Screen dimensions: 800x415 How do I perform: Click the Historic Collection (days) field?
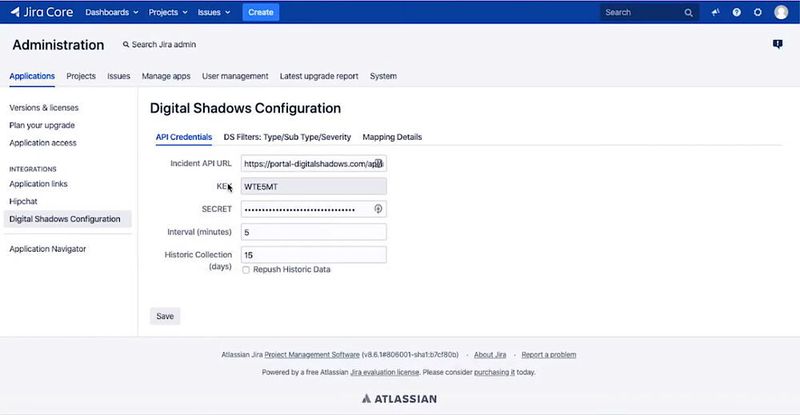pos(313,255)
